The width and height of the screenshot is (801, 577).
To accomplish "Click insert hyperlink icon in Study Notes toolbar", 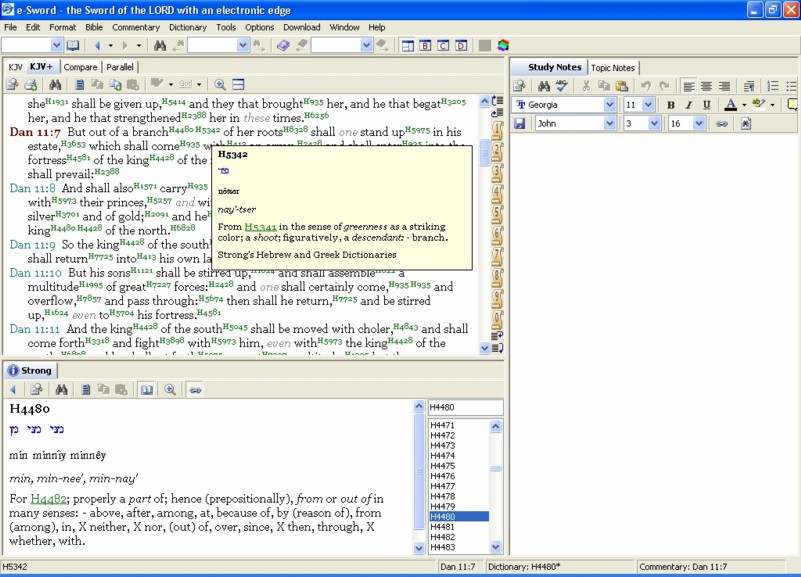I will (x=721, y=124).
